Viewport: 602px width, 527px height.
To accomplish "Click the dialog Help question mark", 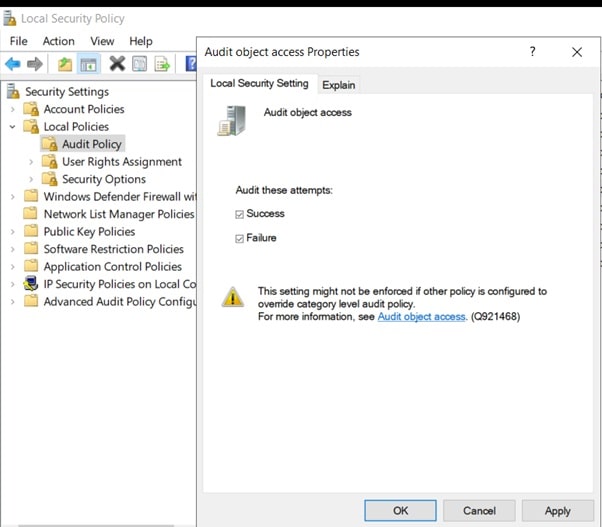I will [x=532, y=52].
